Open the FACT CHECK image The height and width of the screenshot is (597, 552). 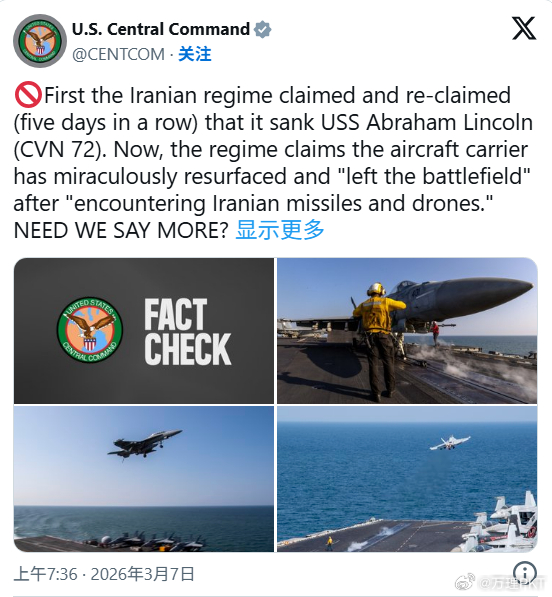pos(144,331)
